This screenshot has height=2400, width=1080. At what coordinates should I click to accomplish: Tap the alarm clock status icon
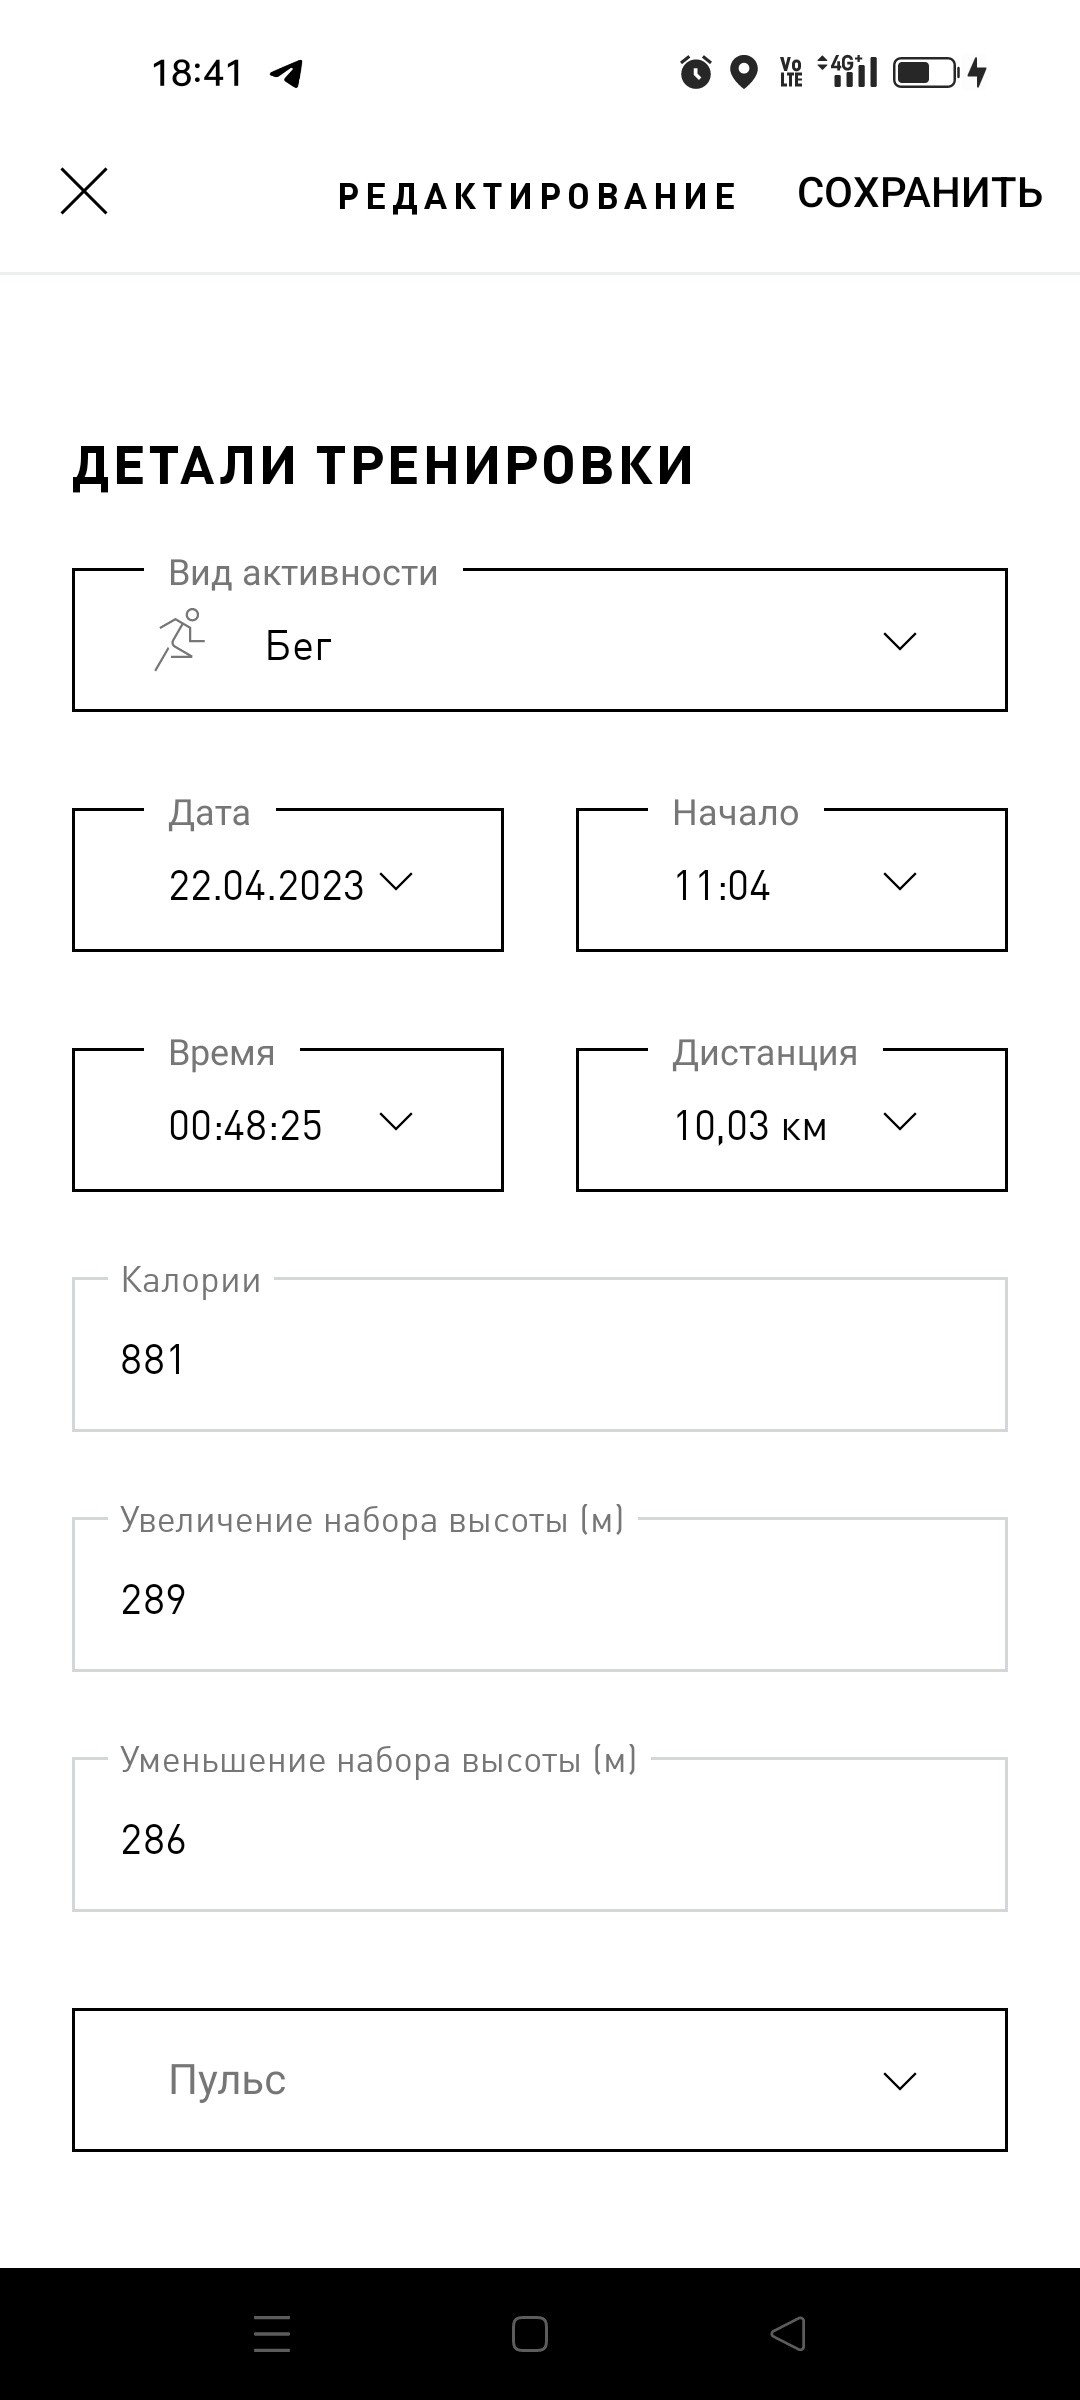pos(696,72)
